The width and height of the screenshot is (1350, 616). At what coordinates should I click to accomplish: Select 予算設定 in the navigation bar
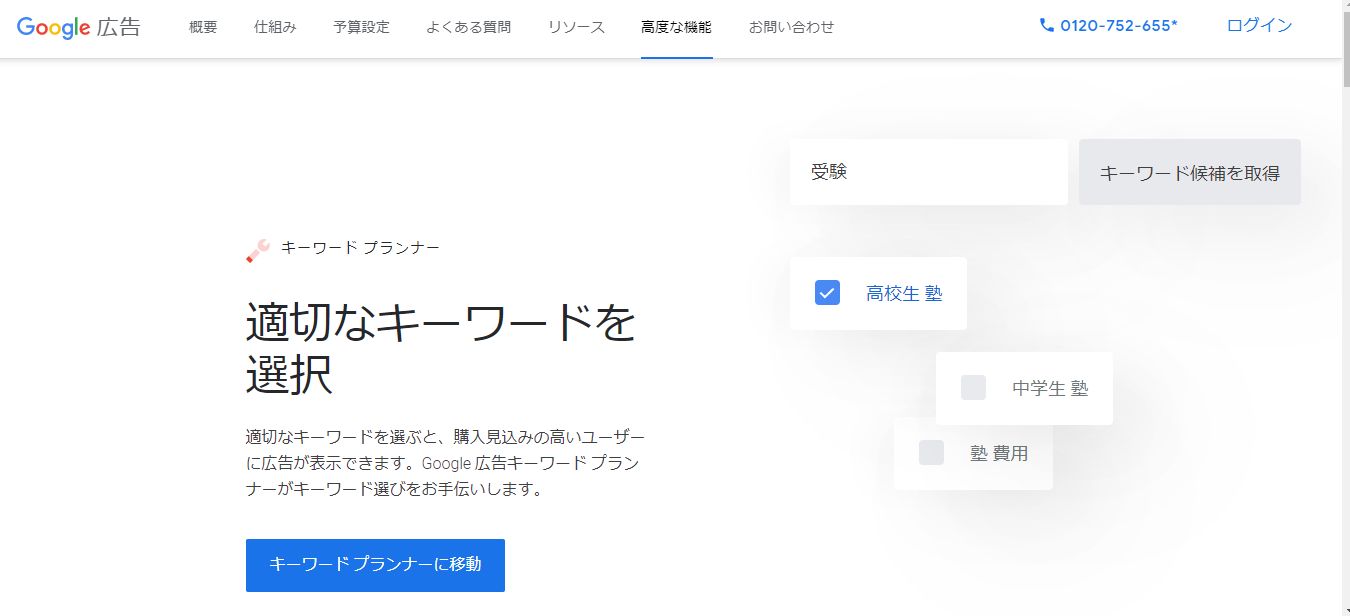[361, 27]
